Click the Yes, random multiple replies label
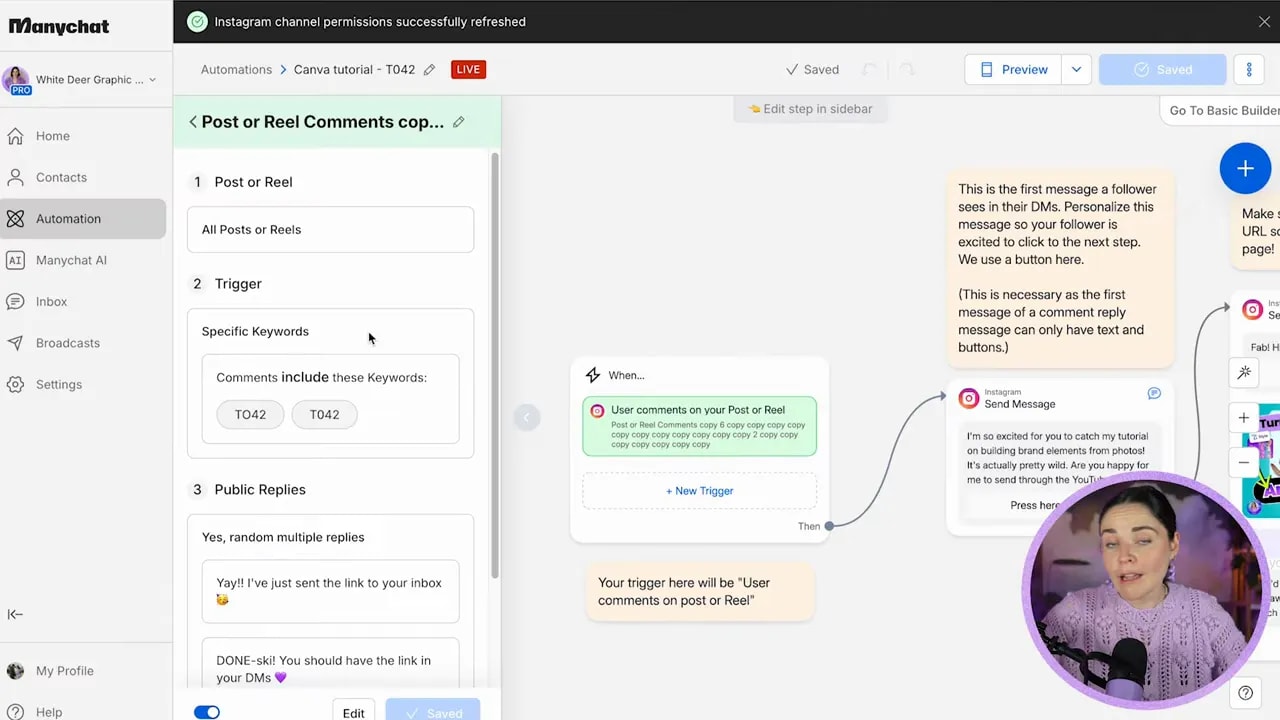This screenshot has width=1280, height=720. coord(283,537)
